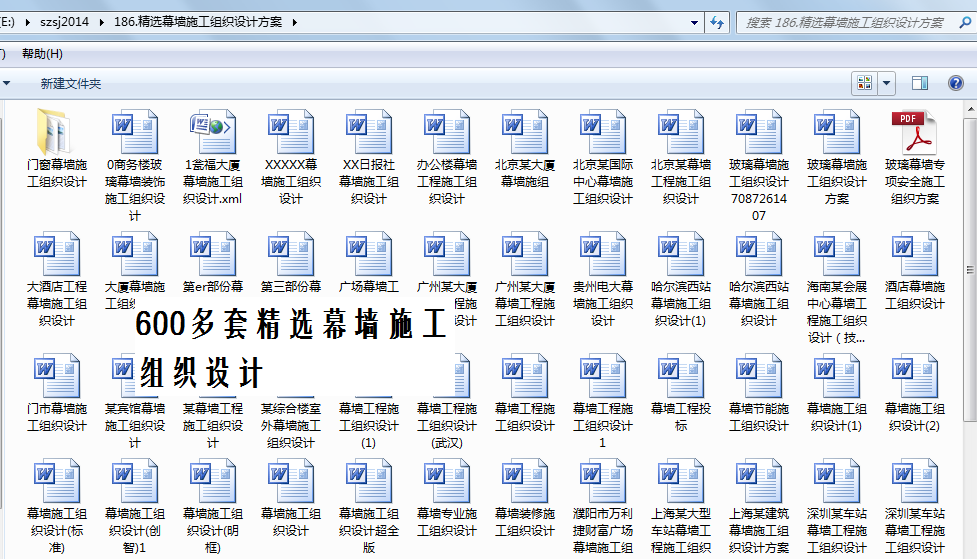
Task: Refresh the current folder view
Action: click(x=717, y=21)
